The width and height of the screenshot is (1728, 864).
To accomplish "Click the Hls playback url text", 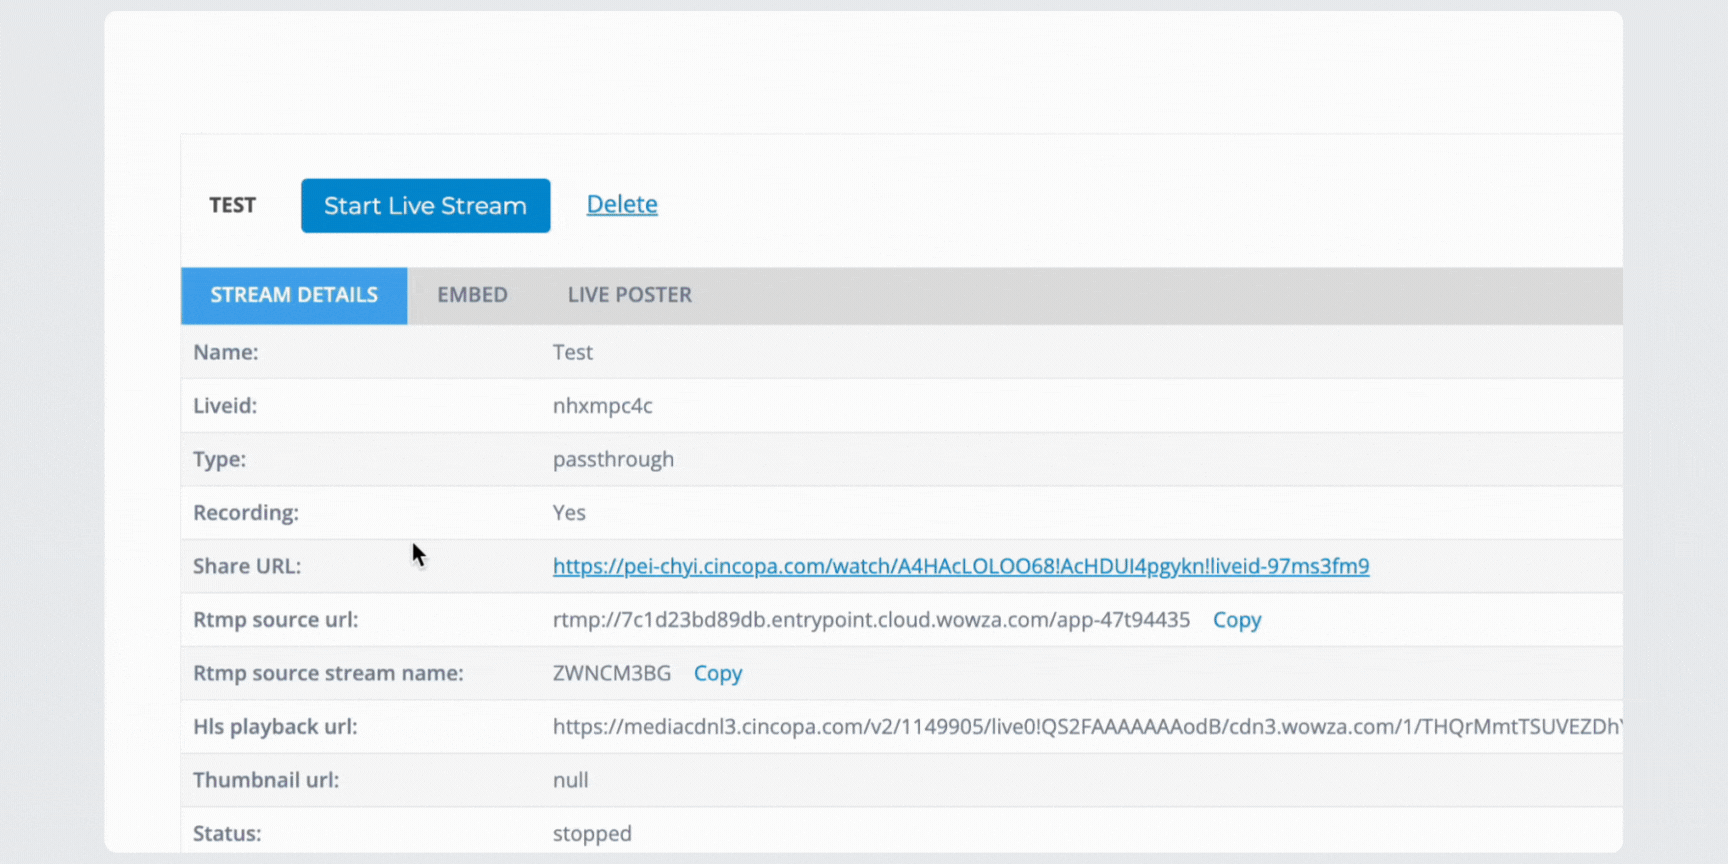I will (x=1085, y=727).
